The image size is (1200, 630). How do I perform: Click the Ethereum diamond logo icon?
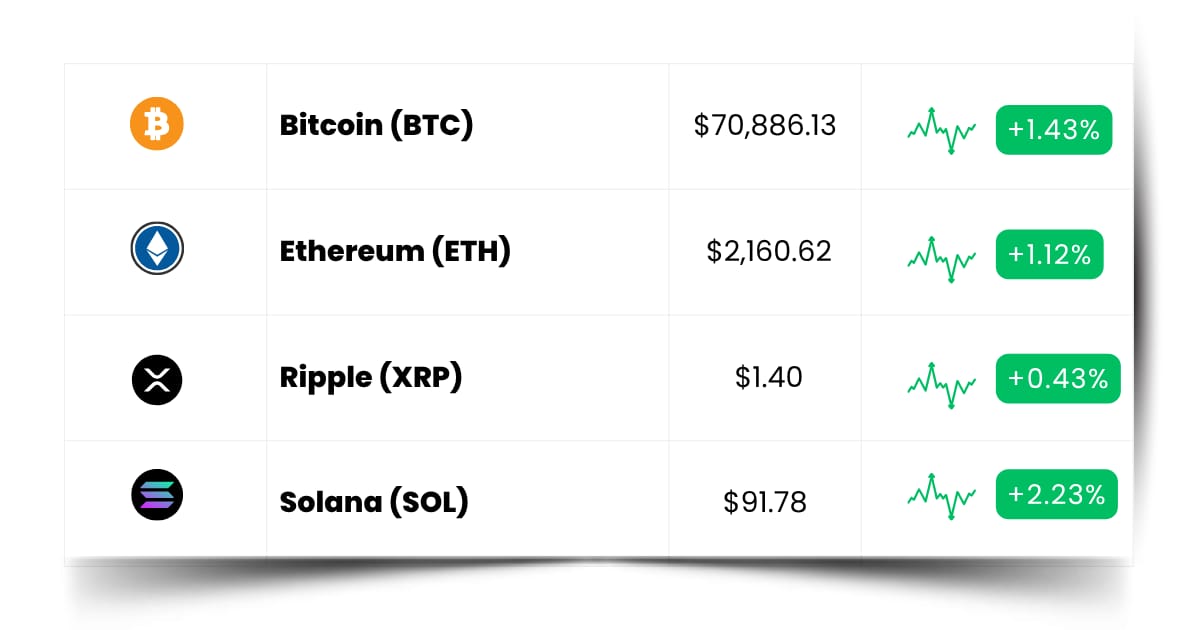(x=157, y=249)
